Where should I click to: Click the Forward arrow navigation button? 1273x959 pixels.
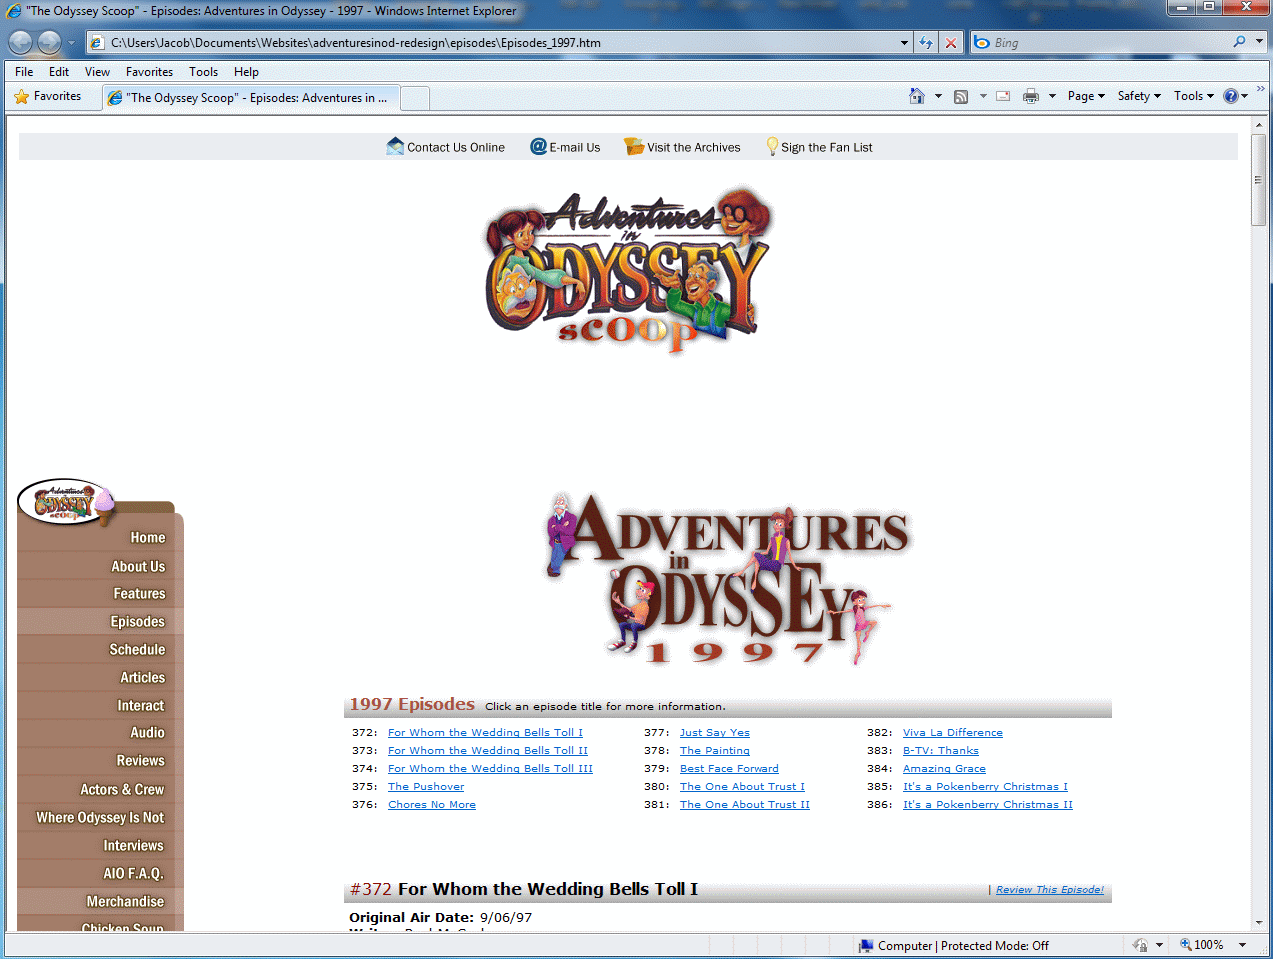pos(49,43)
